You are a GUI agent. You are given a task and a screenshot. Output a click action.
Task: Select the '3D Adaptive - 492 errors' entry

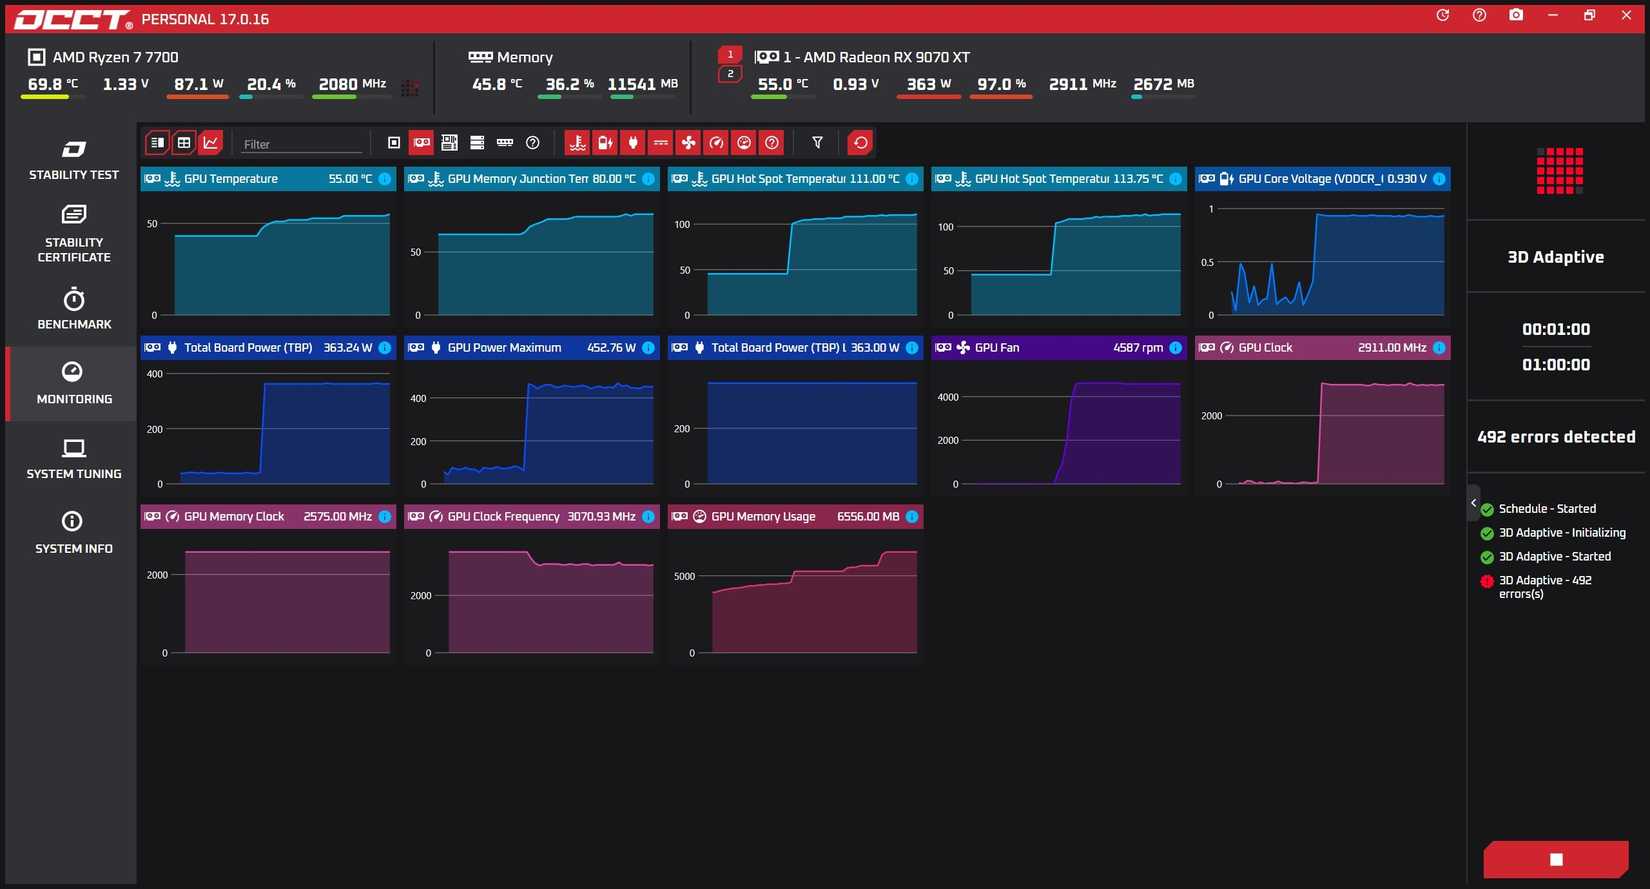tap(1537, 587)
